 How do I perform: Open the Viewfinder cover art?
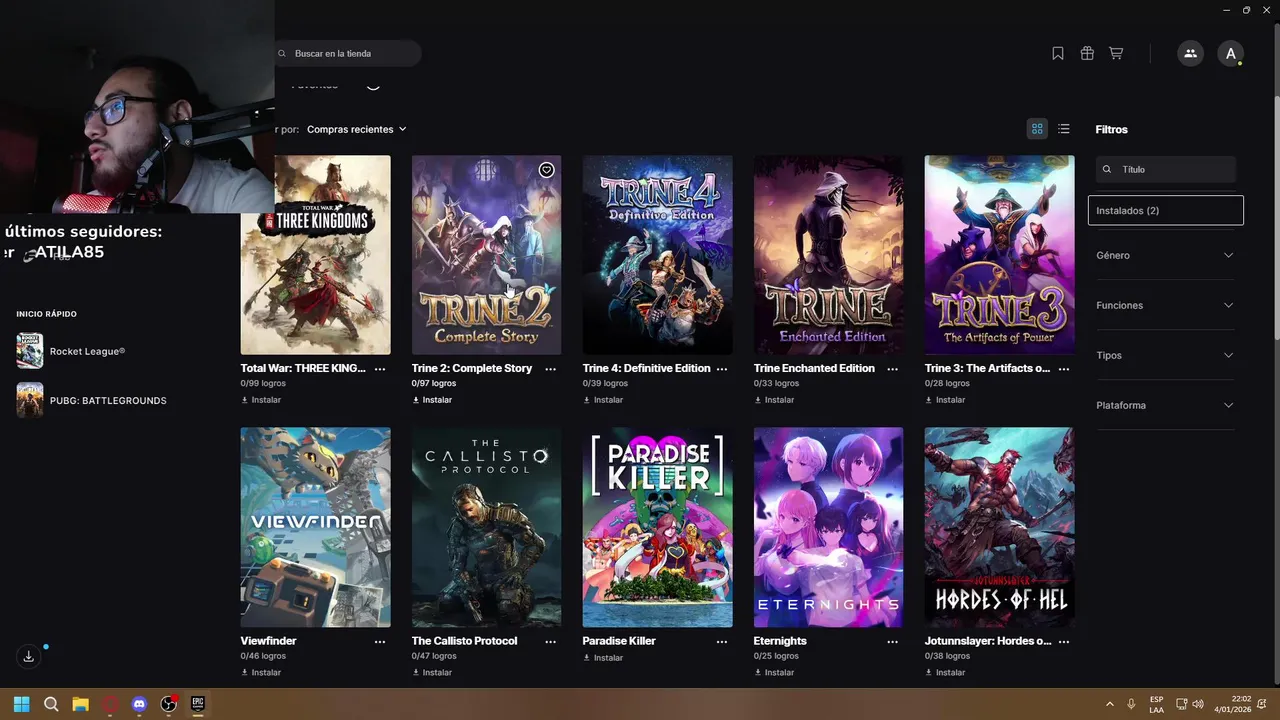316,528
